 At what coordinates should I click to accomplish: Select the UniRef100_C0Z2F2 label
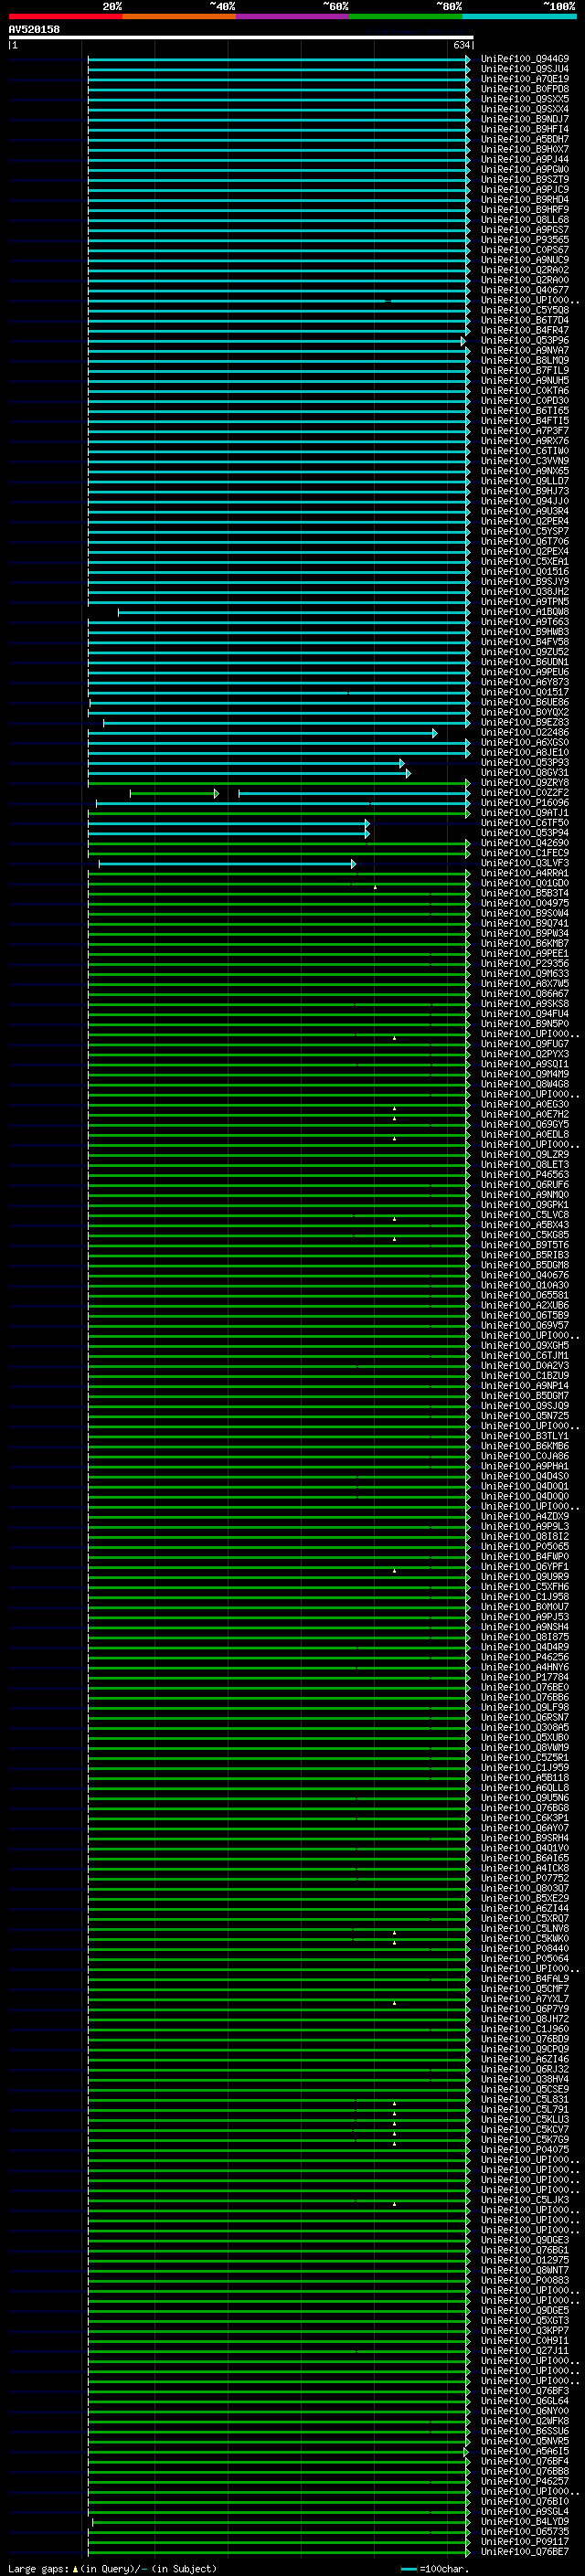coord(525,793)
